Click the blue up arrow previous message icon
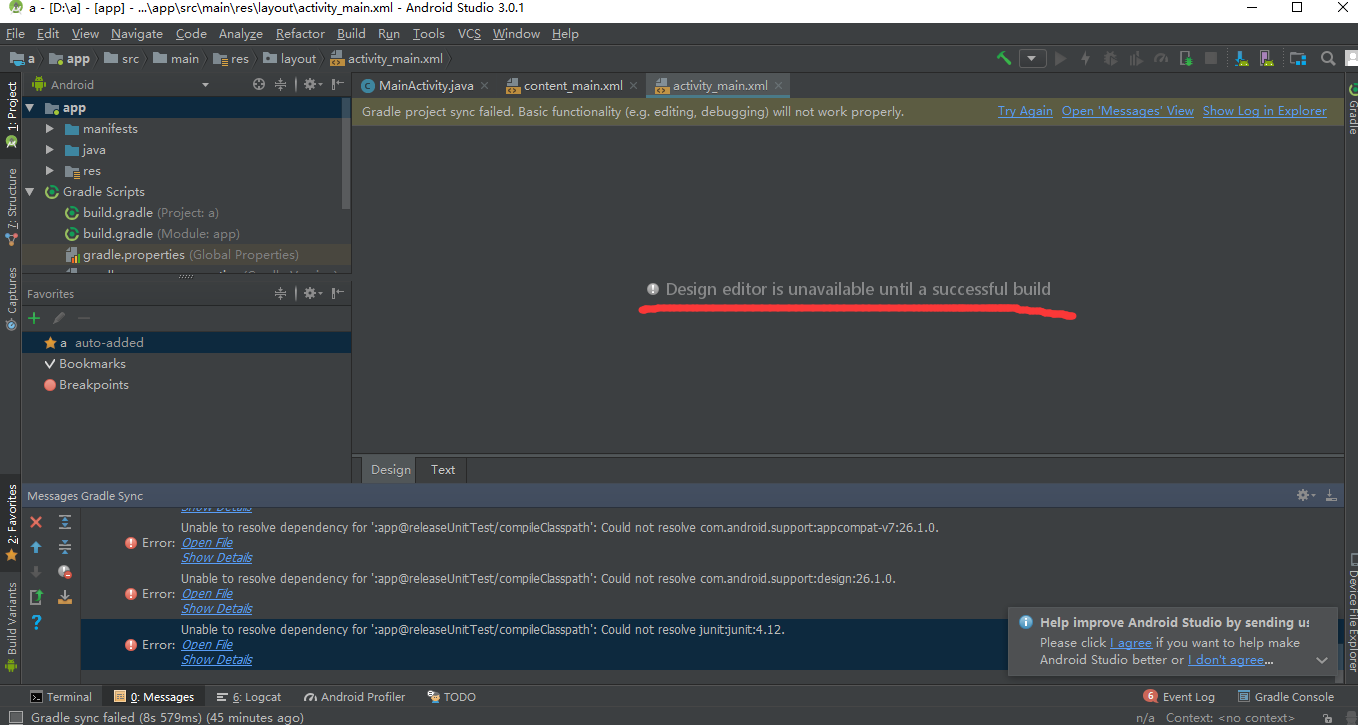 [36, 547]
